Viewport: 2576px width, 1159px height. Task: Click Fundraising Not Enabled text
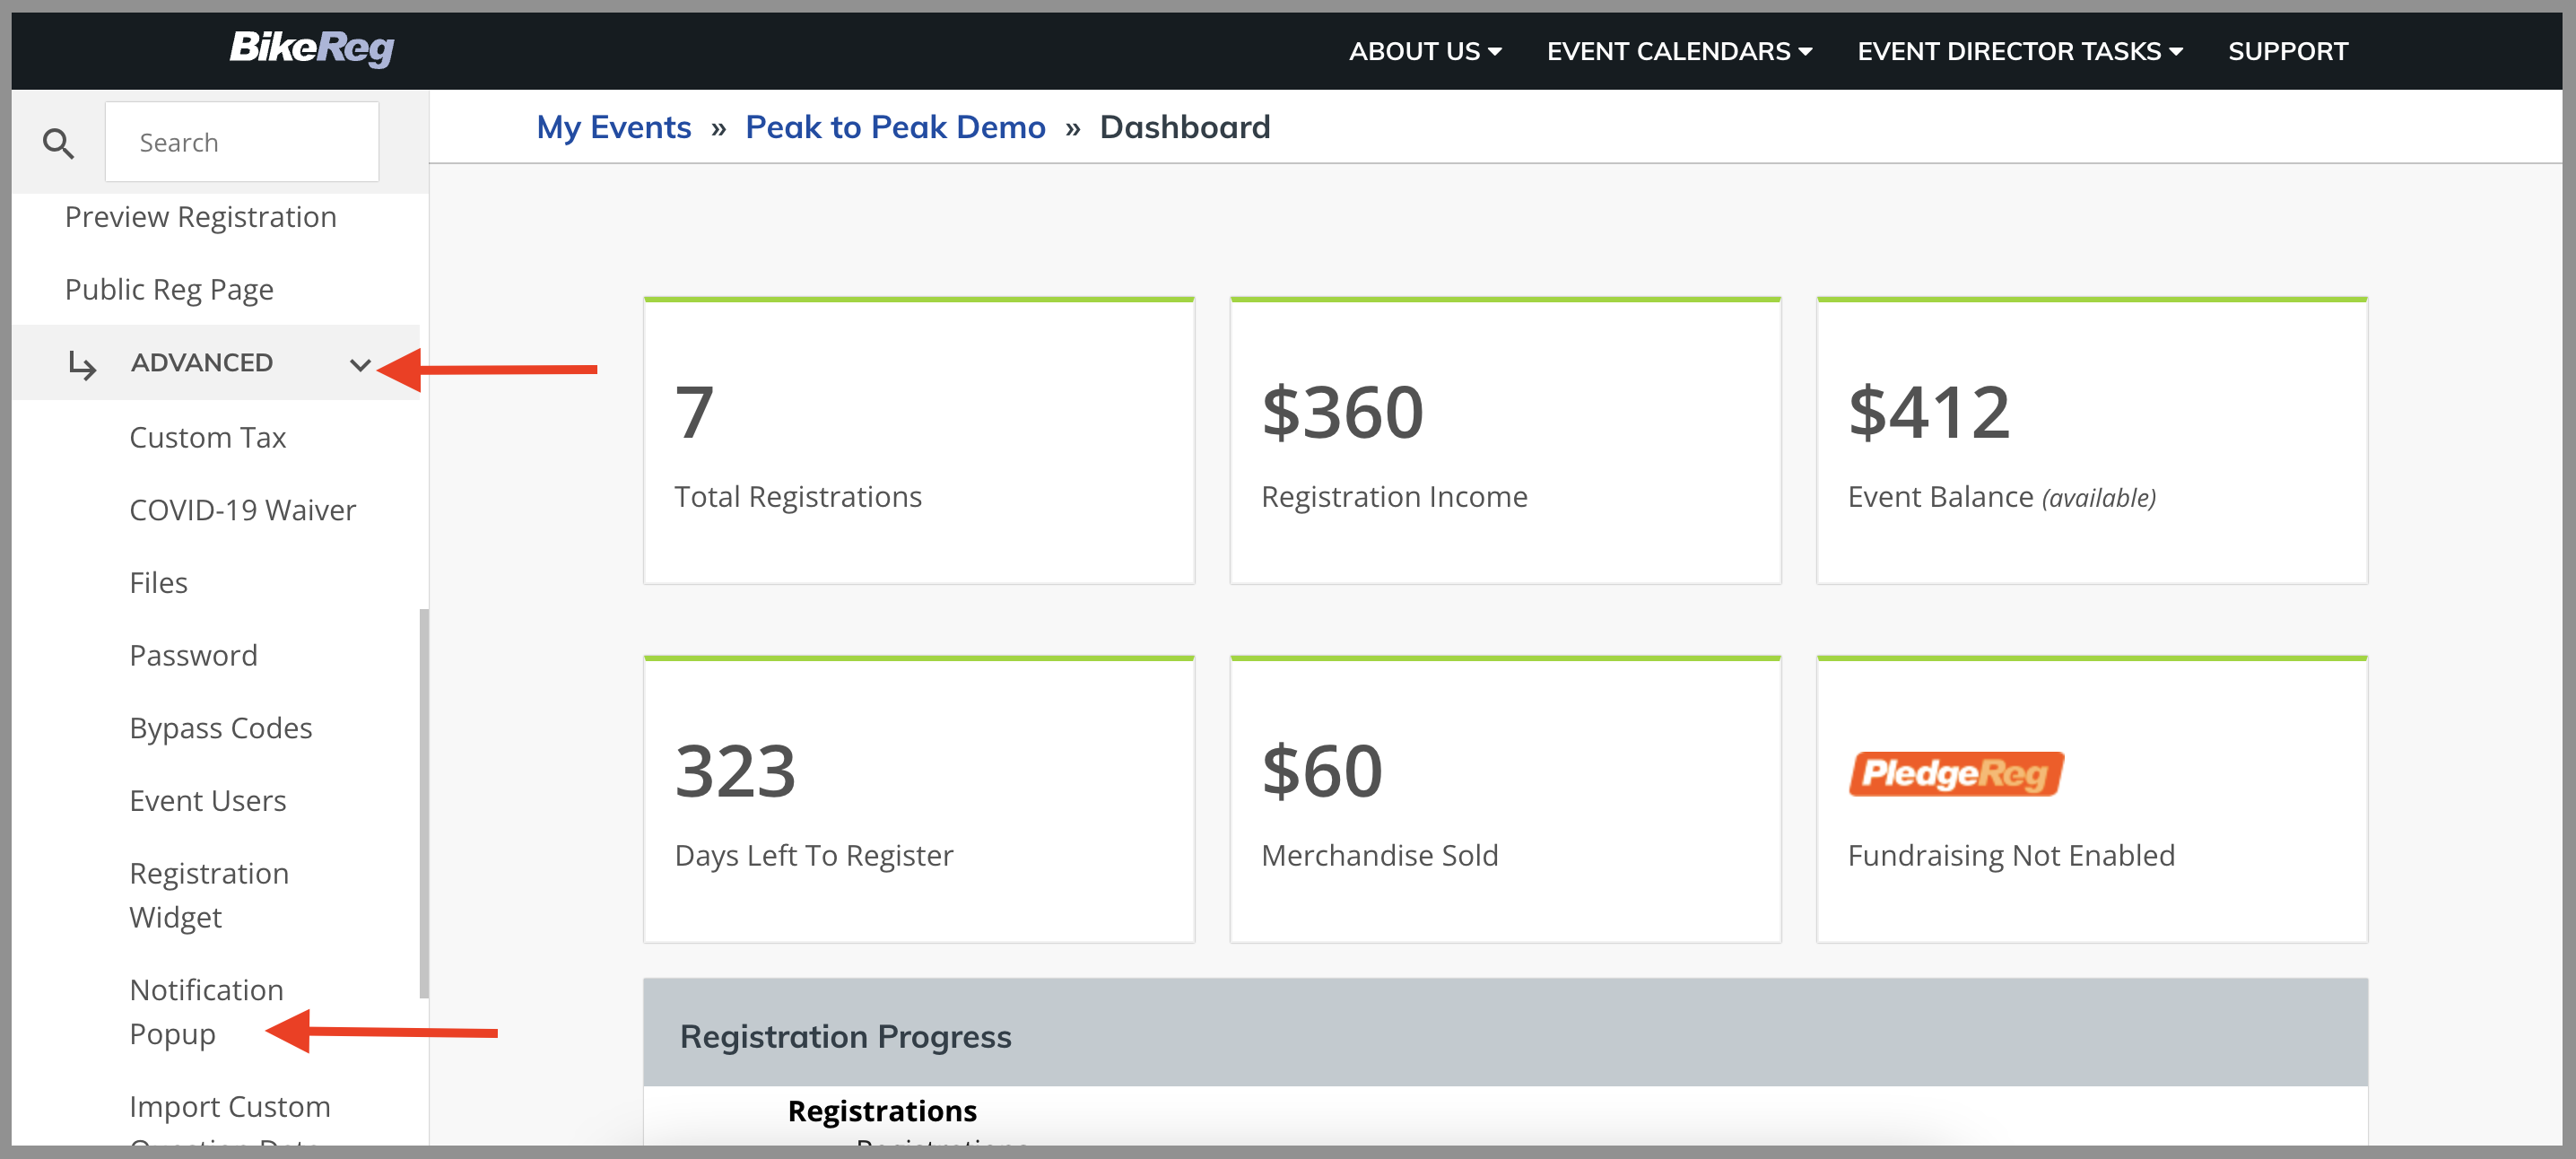(x=2011, y=856)
